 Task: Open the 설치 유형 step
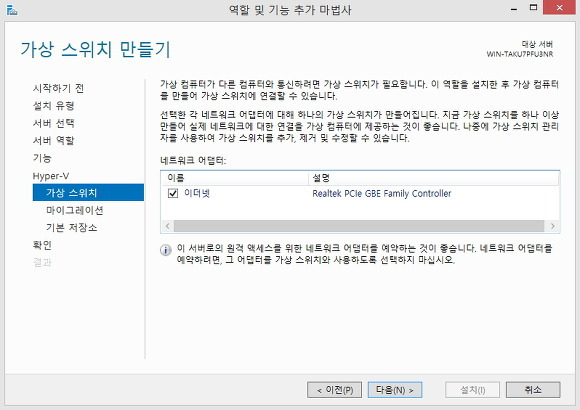[x=54, y=106]
